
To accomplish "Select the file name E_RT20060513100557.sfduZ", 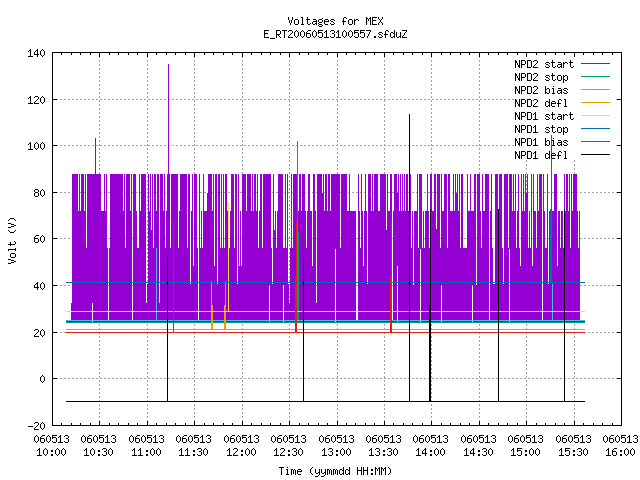I will [335, 34].
